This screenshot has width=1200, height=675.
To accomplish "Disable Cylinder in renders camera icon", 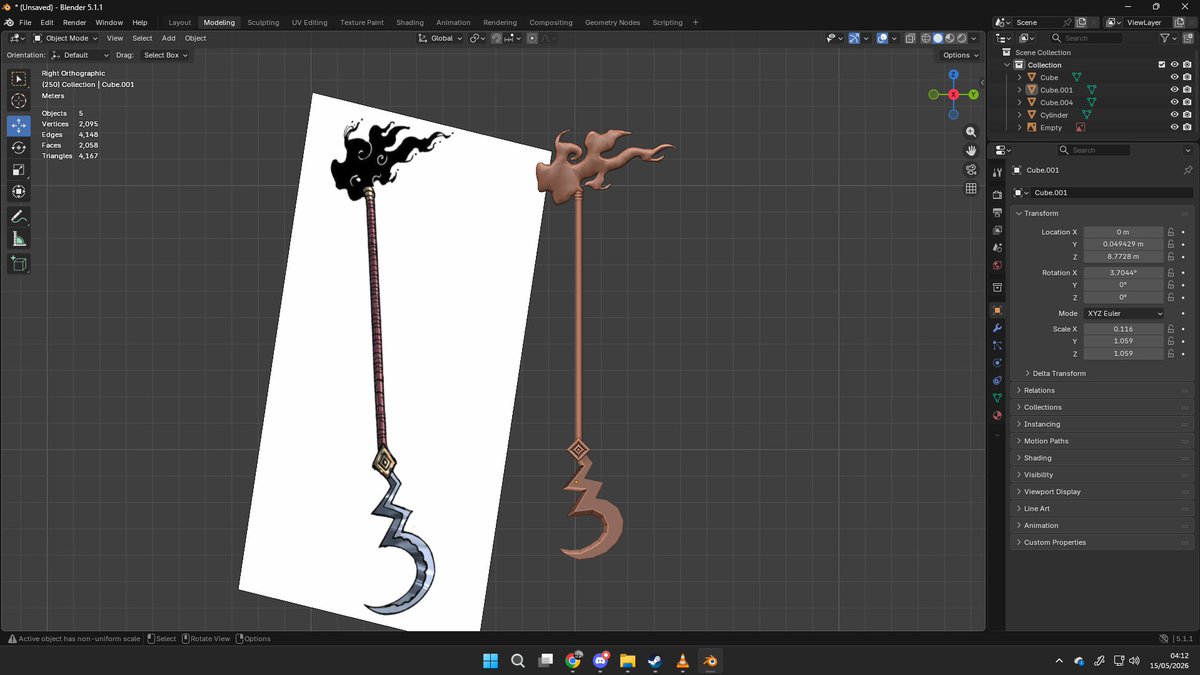I will 1187,115.
